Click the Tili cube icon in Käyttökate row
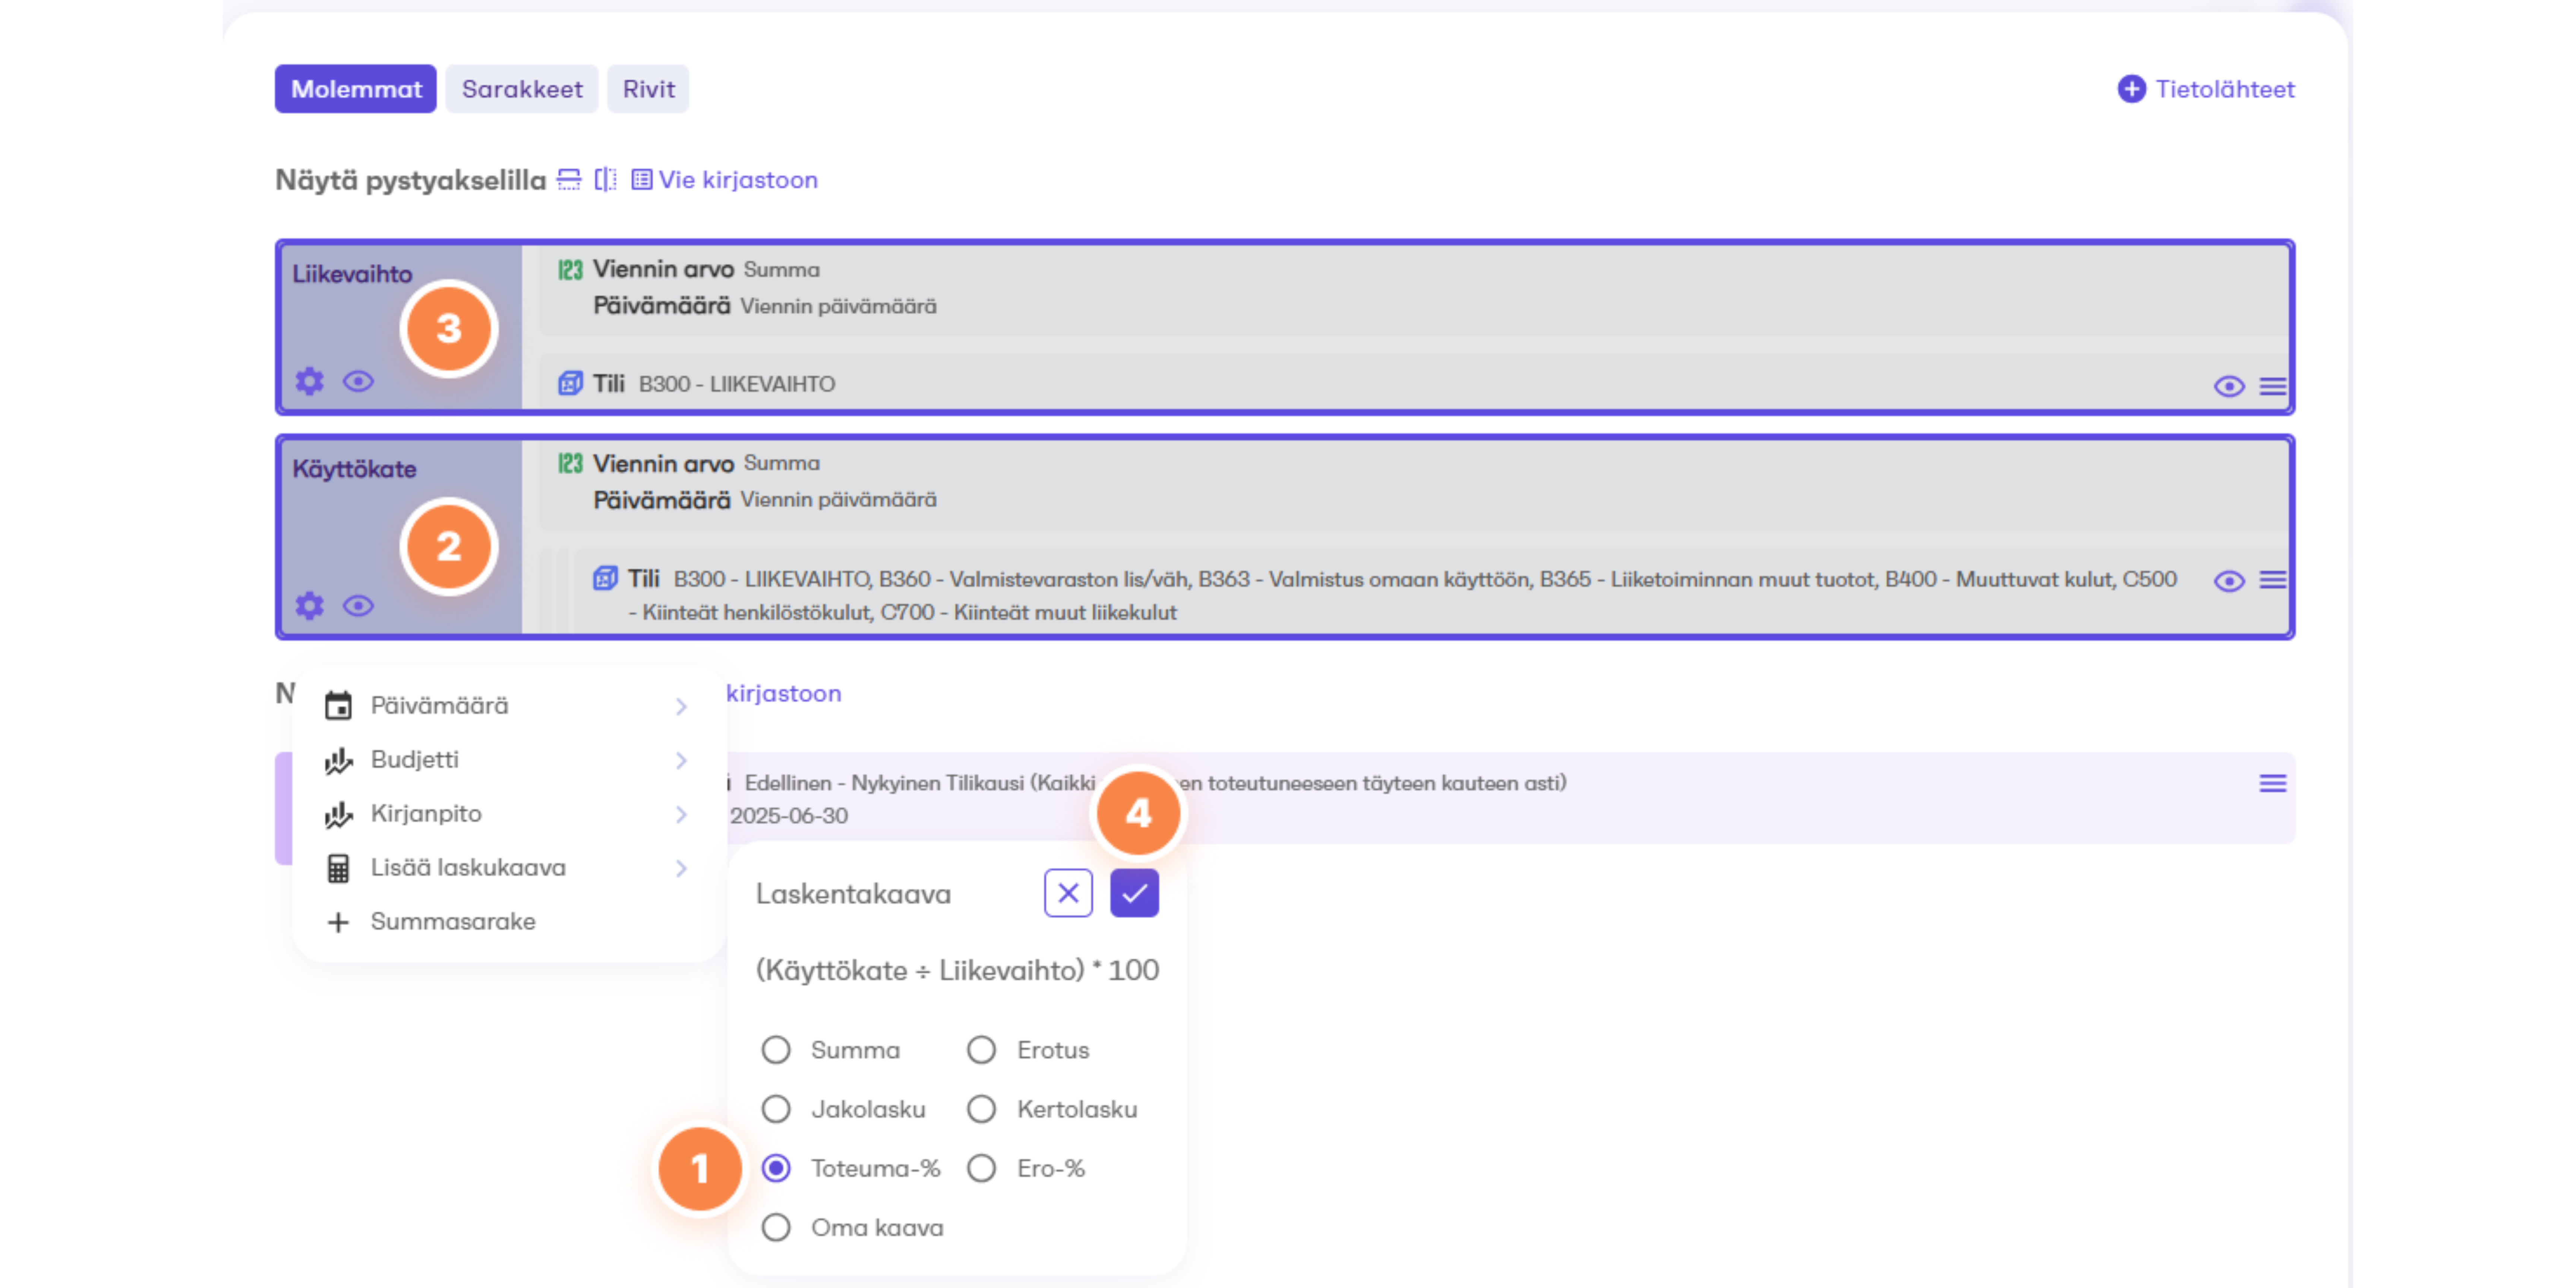Viewport: 2576px width, 1288px height. [x=605, y=578]
